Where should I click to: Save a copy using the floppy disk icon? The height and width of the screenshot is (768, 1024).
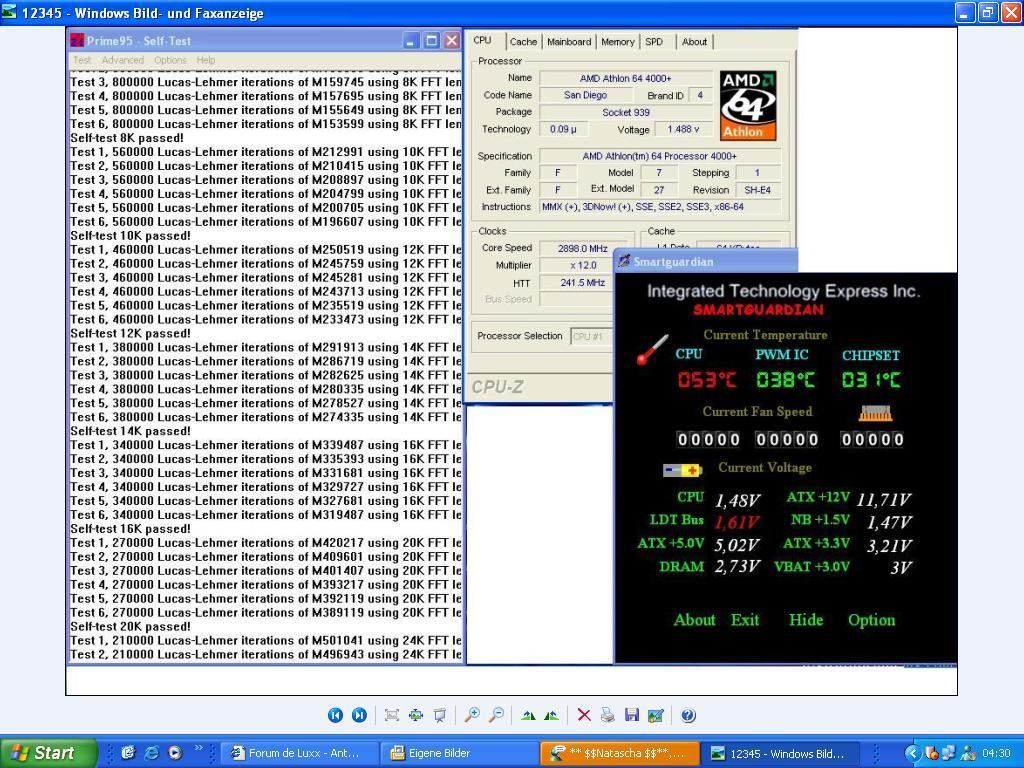tap(632, 715)
